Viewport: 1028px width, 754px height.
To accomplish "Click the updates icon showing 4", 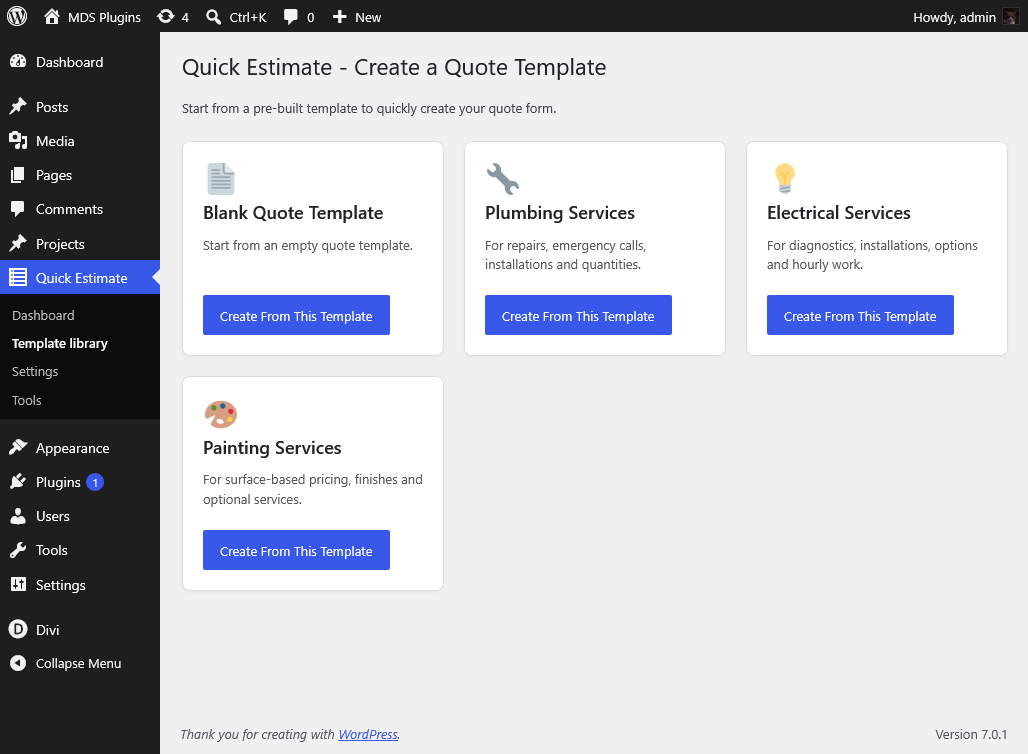I will pos(165,16).
